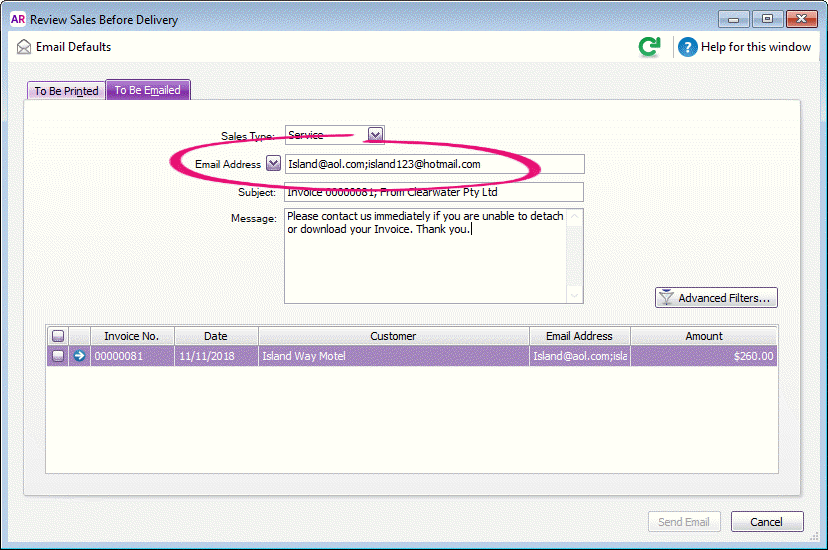This screenshot has width=828, height=550.
Task: Sort by the Invoice No. column header
Action: click(x=132, y=336)
